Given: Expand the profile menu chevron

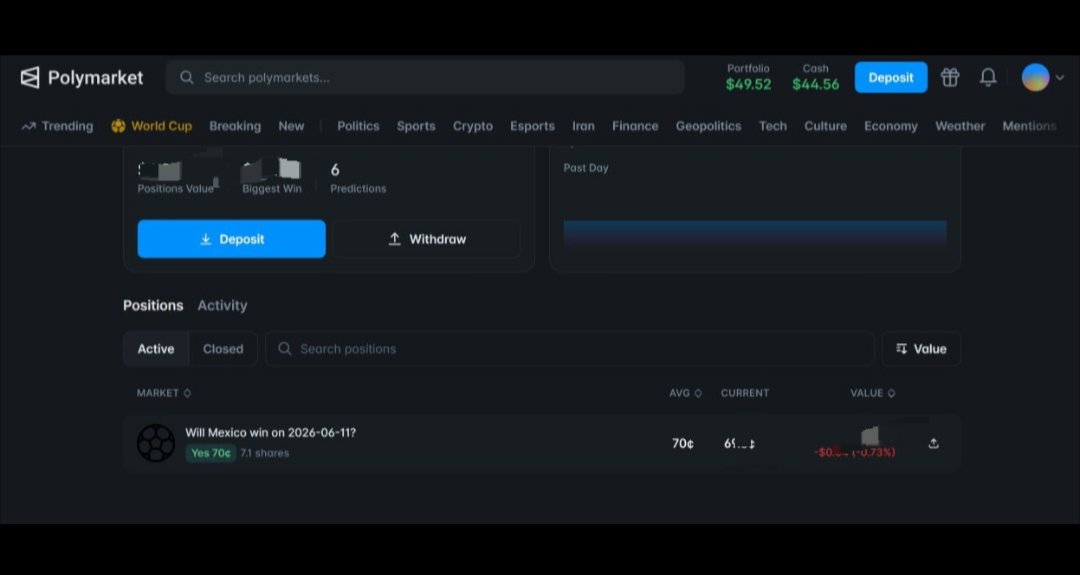Looking at the screenshot, I should 1060,78.
